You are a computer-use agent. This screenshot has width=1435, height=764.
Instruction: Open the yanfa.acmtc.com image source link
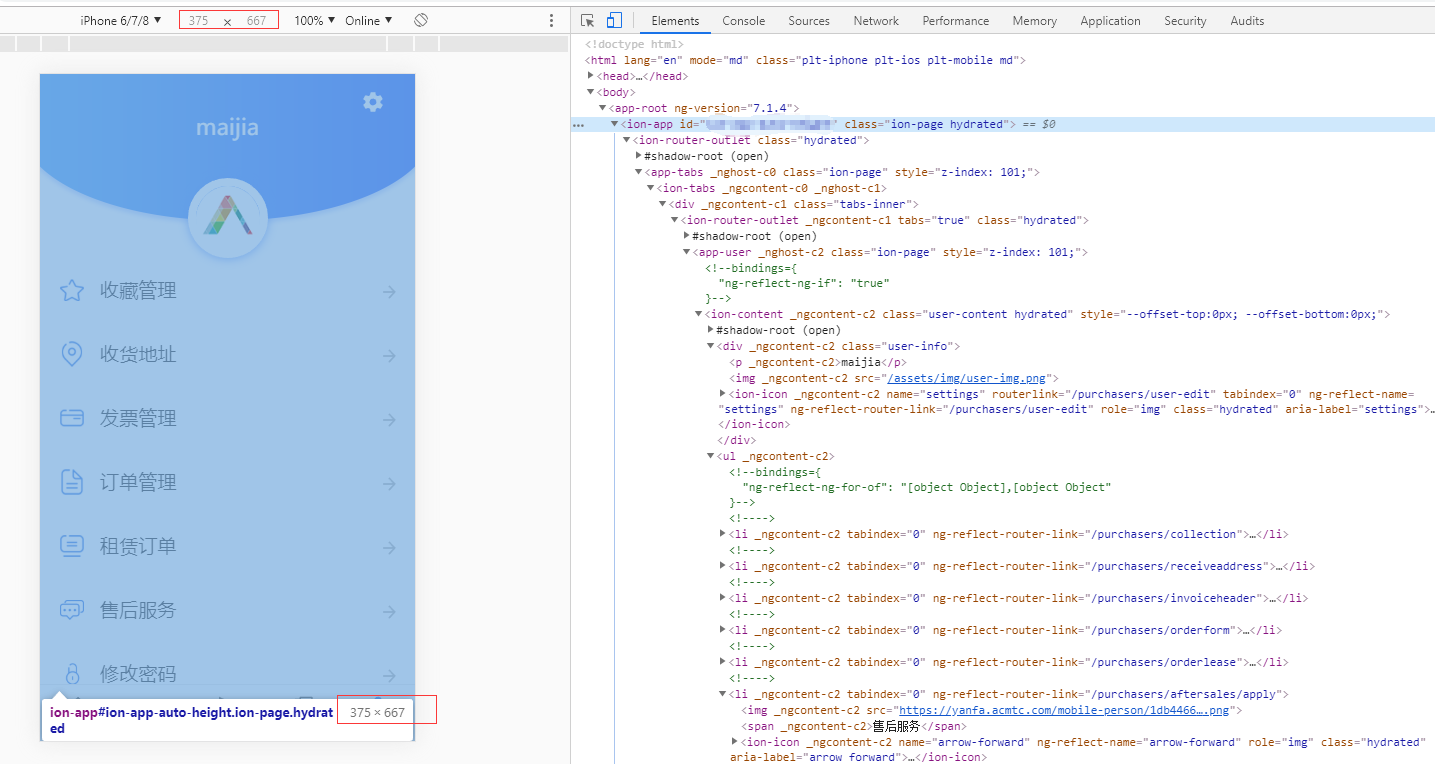coord(1064,710)
